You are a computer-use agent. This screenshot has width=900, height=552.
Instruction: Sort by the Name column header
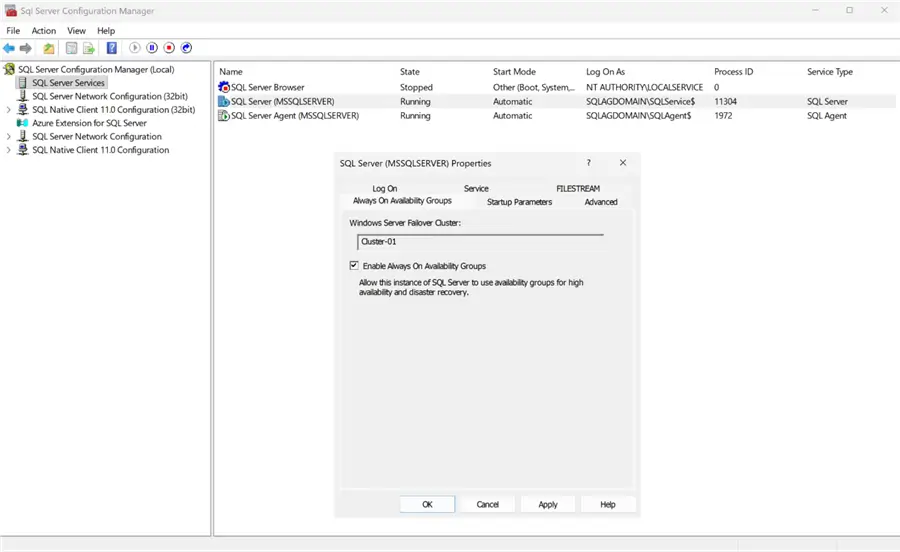pyautogui.click(x=231, y=72)
